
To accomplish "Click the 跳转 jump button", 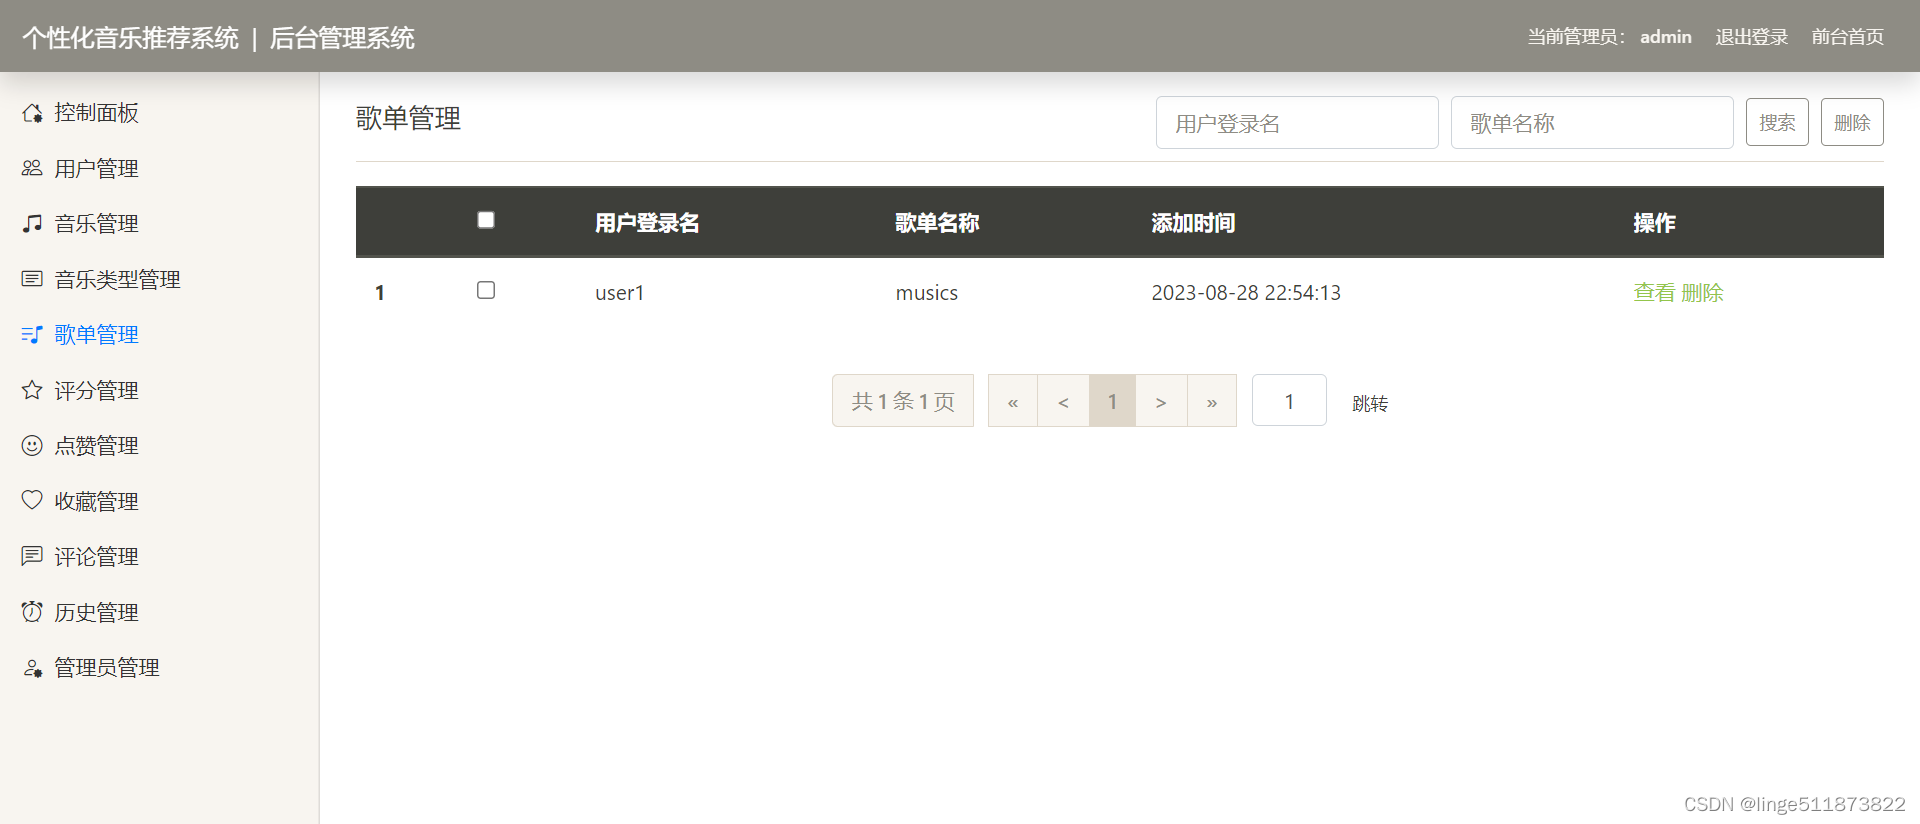I will (1370, 403).
